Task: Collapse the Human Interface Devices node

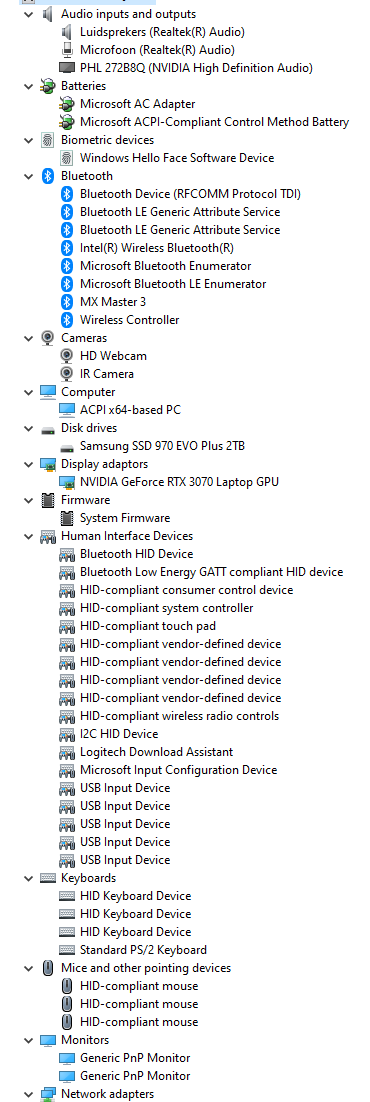Action: pyautogui.click(x=29, y=536)
